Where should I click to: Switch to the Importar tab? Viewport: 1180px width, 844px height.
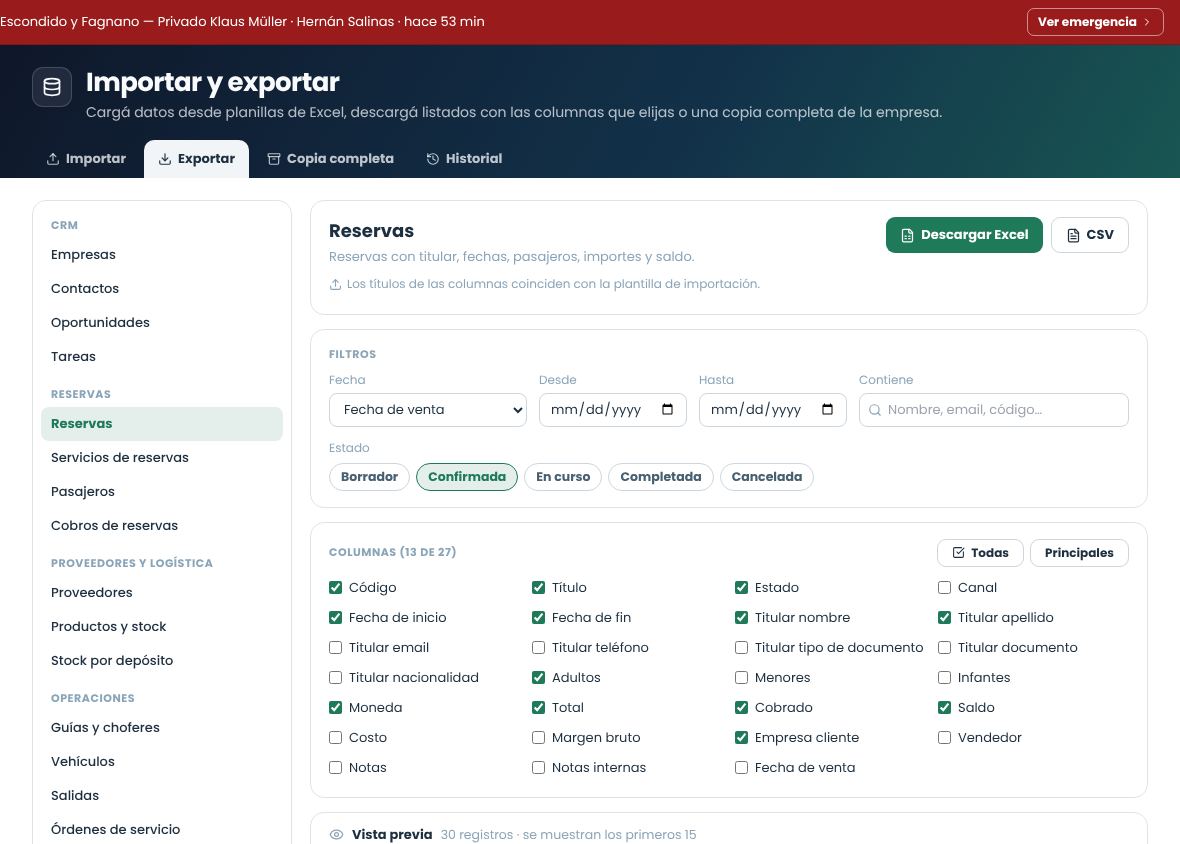87,159
